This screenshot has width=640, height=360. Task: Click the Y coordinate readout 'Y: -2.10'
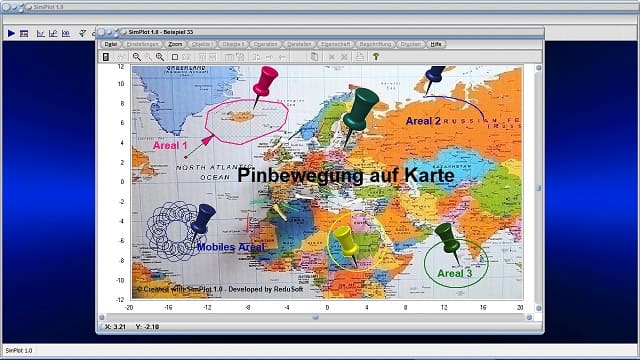[147, 327]
